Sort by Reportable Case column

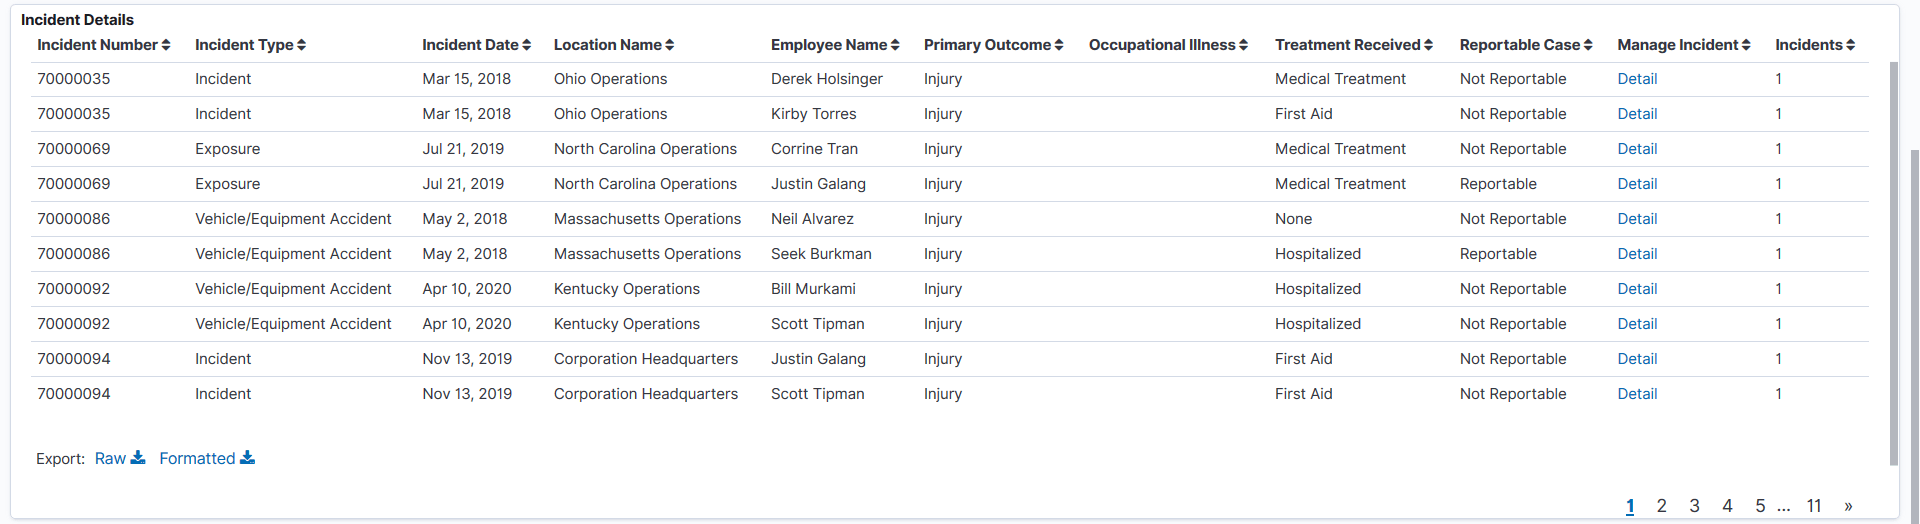pos(1588,45)
